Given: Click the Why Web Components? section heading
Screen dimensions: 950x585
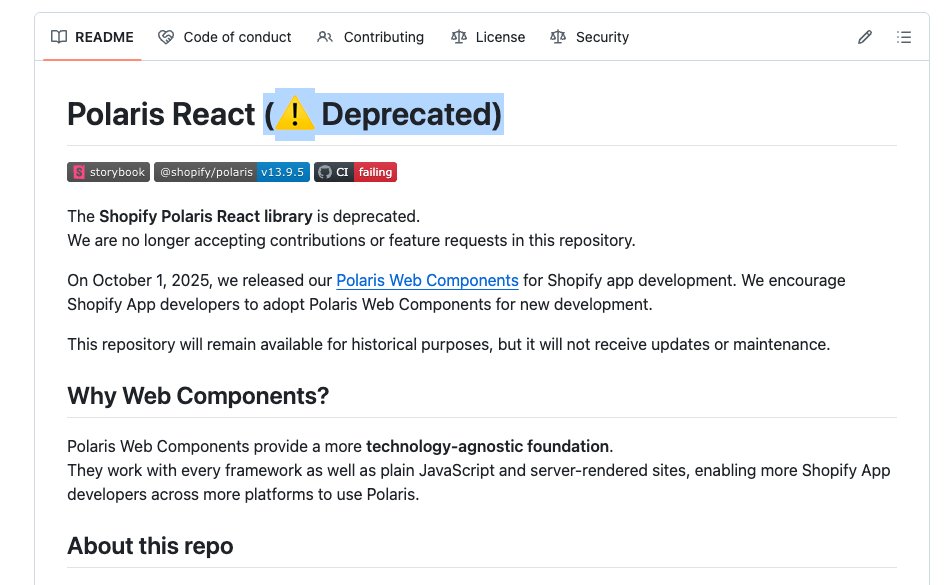Looking at the screenshot, I should [198, 395].
